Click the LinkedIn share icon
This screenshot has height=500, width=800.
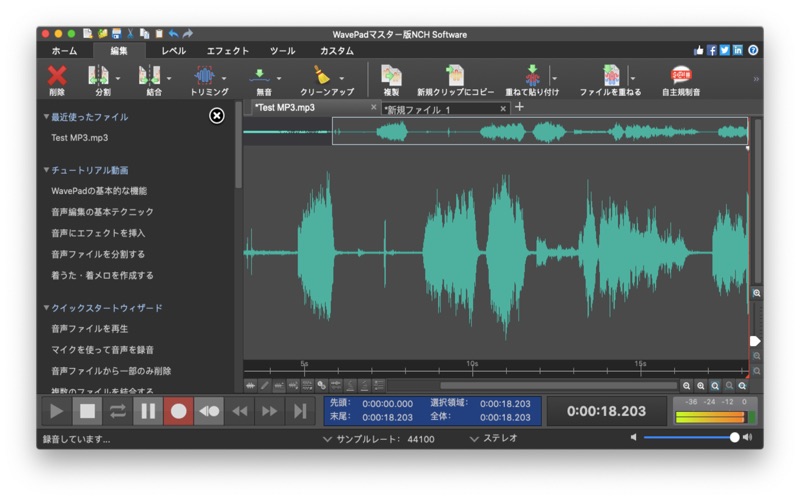(x=738, y=50)
